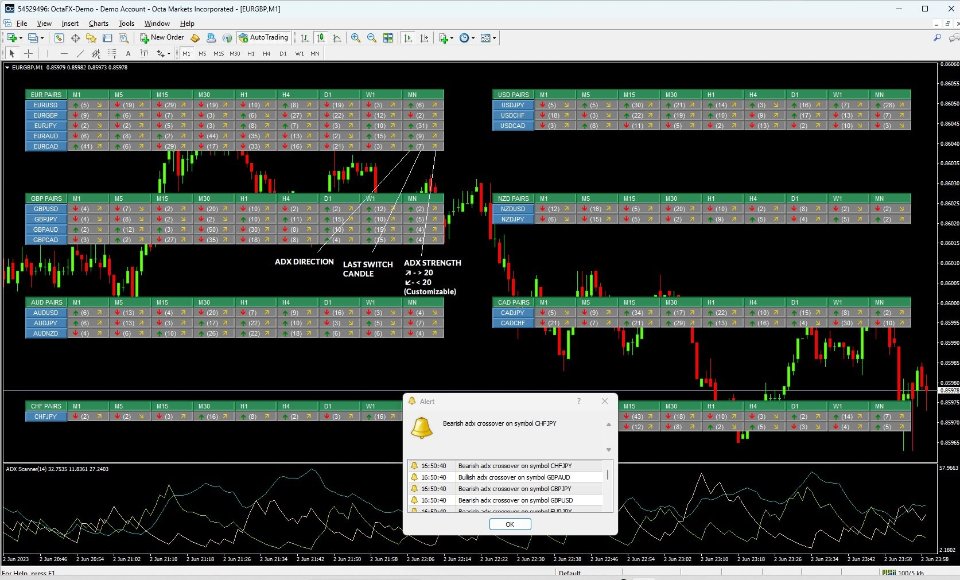Click the EURUSD dashboard symbol label
This screenshot has width=960, height=580.
tap(46, 105)
